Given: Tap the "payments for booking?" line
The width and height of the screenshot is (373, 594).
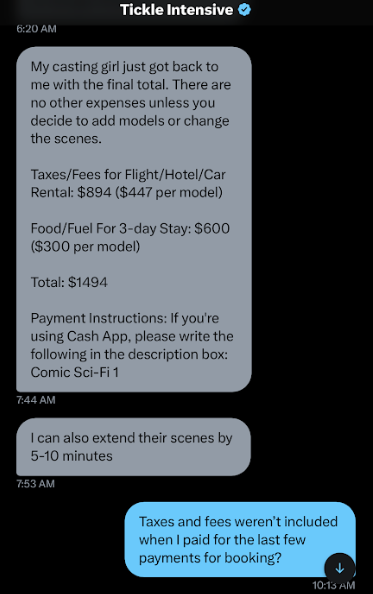Looking at the screenshot, I should click(210, 558).
